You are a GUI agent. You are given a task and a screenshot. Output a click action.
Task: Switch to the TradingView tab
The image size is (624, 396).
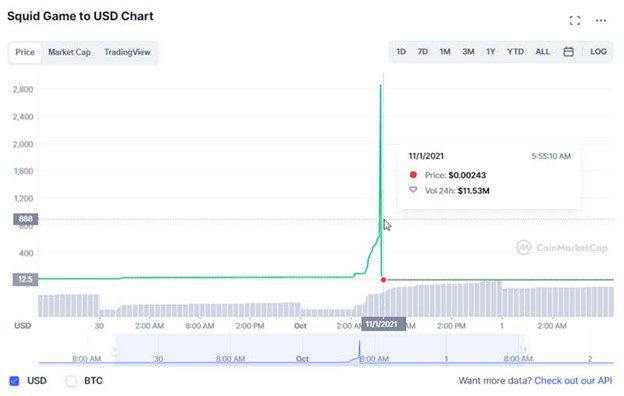127,52
